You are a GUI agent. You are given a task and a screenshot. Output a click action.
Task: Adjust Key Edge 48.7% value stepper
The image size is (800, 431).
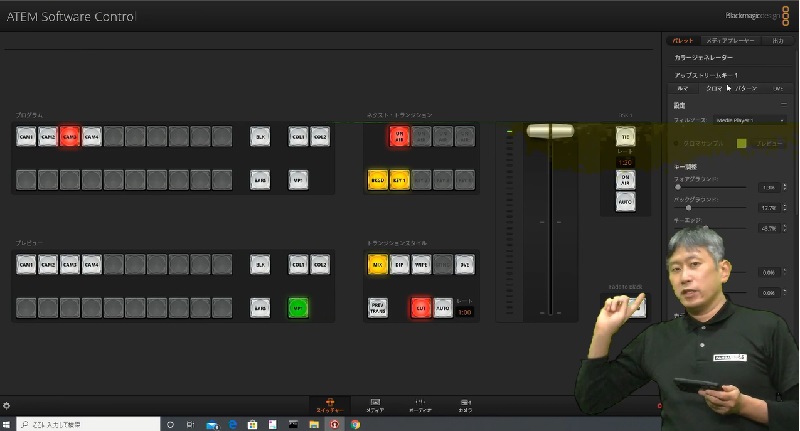coord(785,228)
